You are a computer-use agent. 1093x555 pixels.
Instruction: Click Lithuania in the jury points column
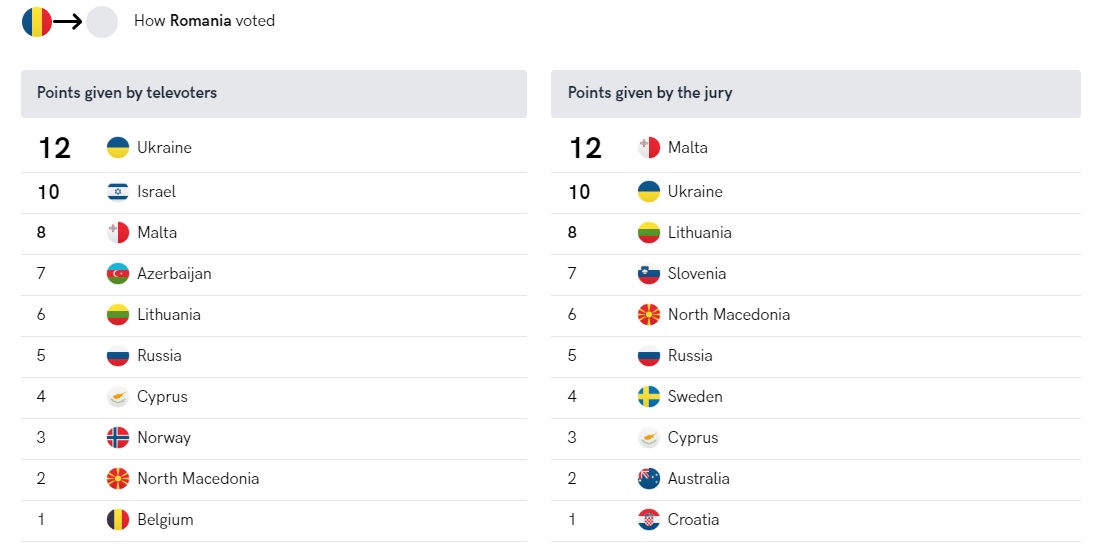point(699,232)
